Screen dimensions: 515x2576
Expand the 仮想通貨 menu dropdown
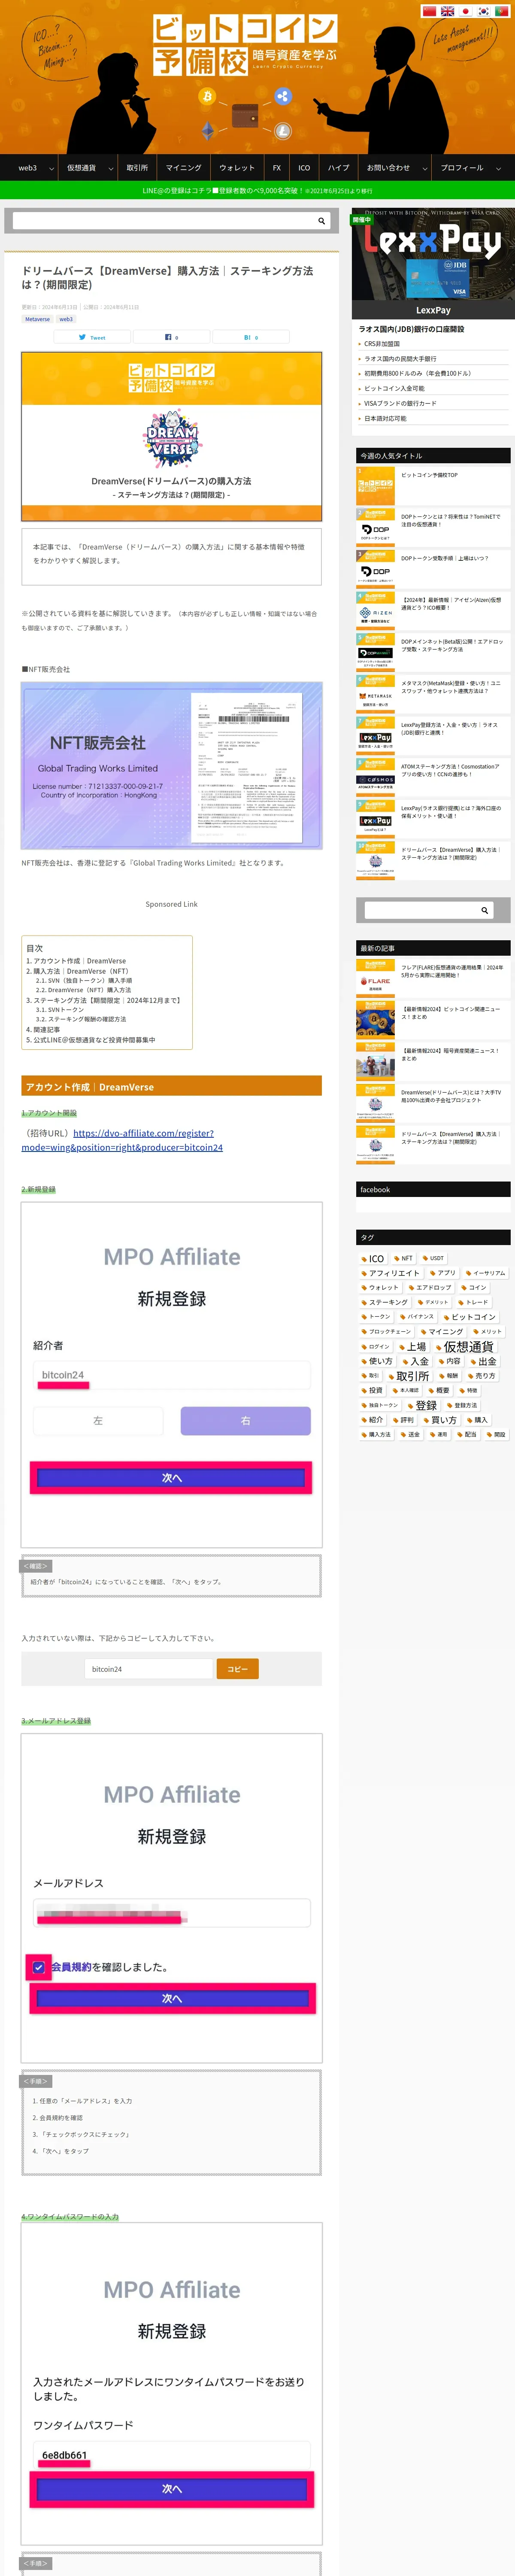pos(88,168)
